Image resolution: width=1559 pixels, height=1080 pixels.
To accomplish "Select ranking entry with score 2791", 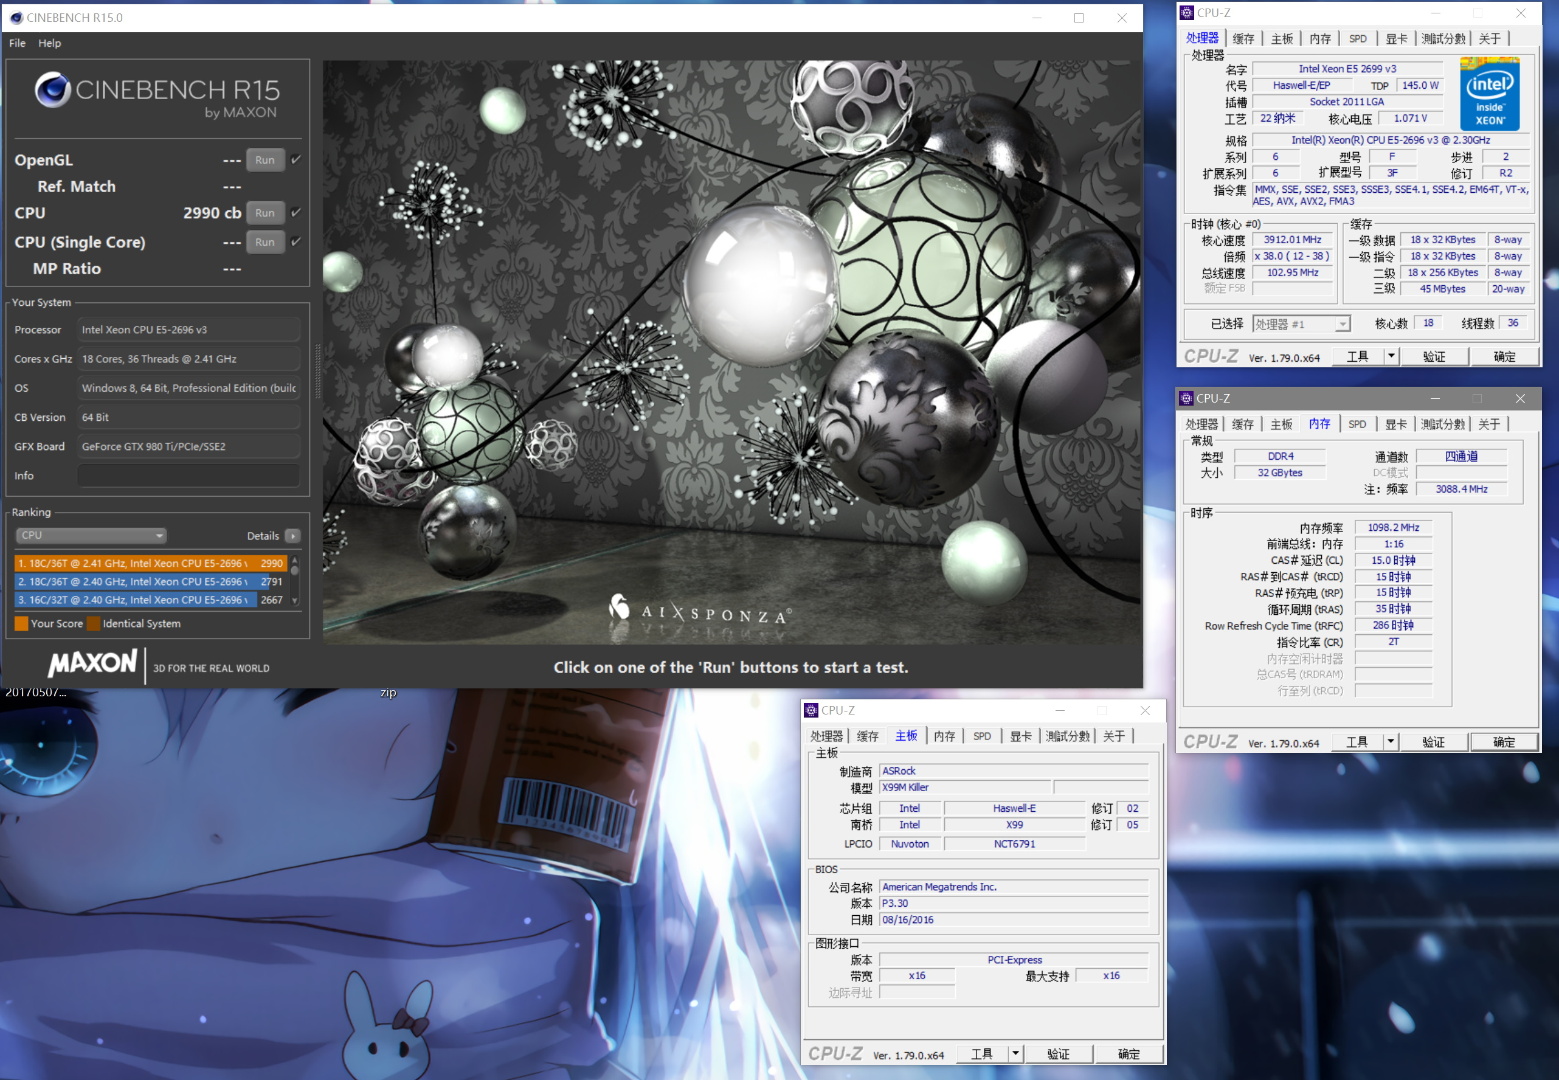I will pos(151,581).
